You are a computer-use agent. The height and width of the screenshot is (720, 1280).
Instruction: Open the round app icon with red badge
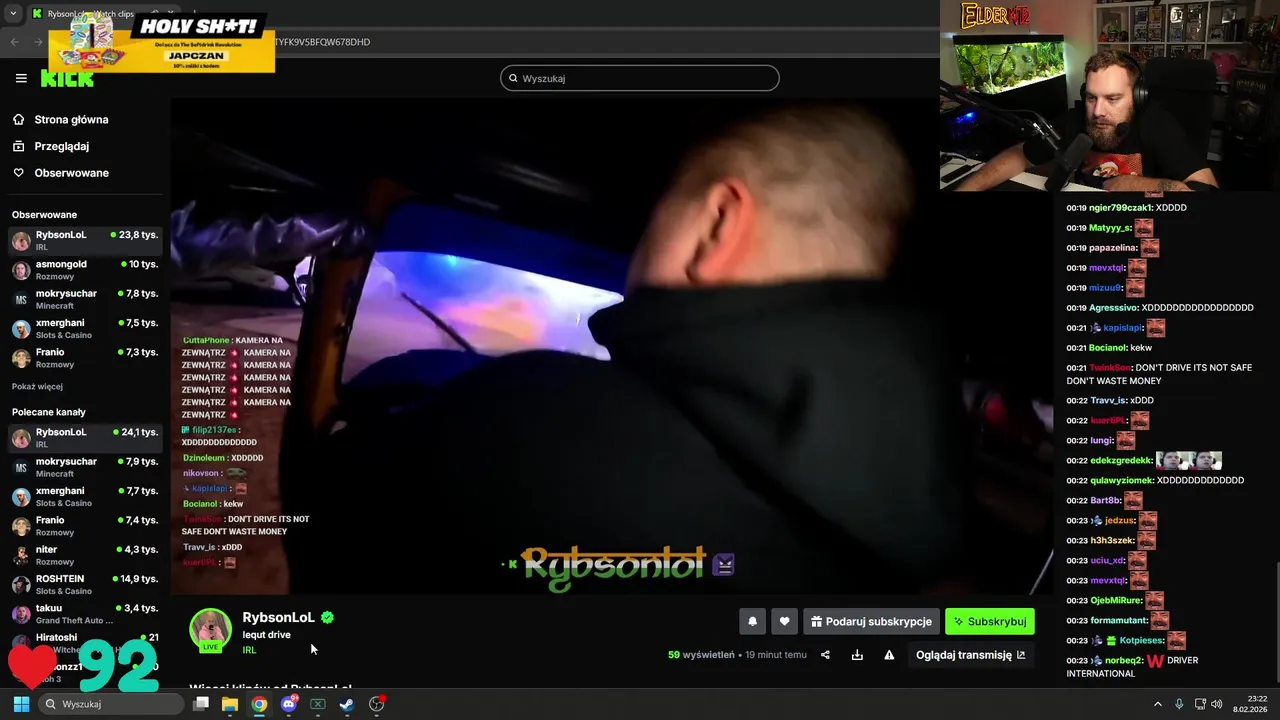point(377,704)
